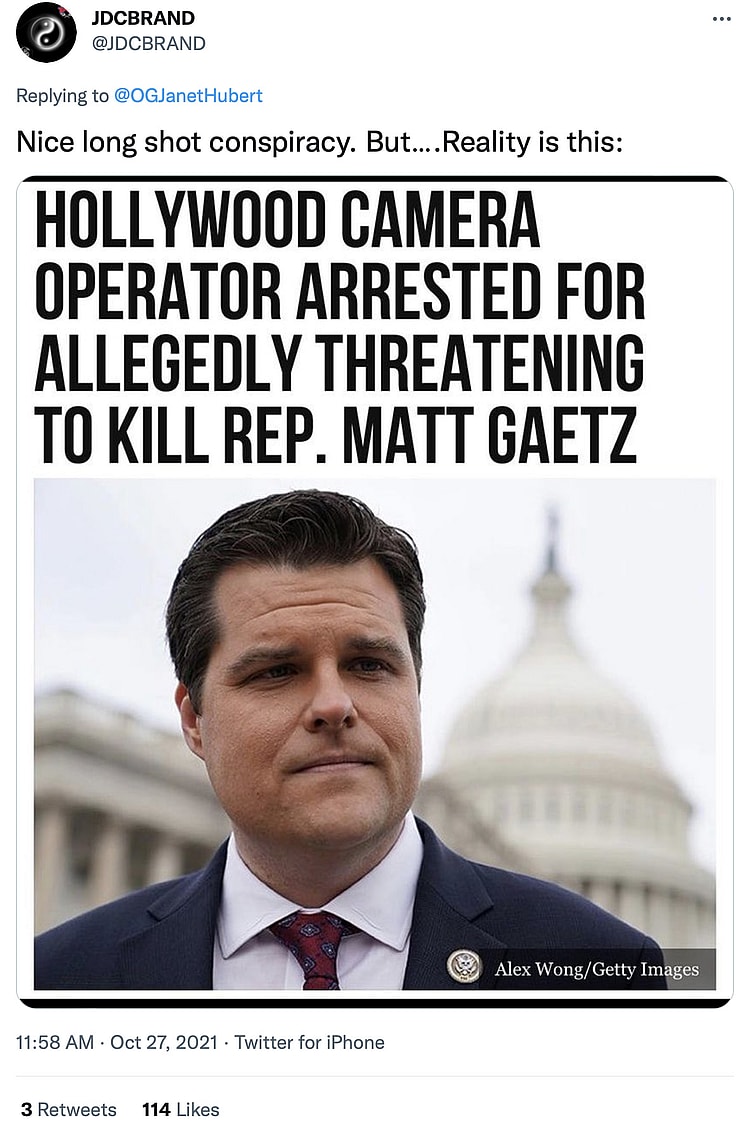The height and width of the screenshot is (1139, 750).
Task: Open the @JDCBRAND handle profile
Action: (x=148, y=44)
